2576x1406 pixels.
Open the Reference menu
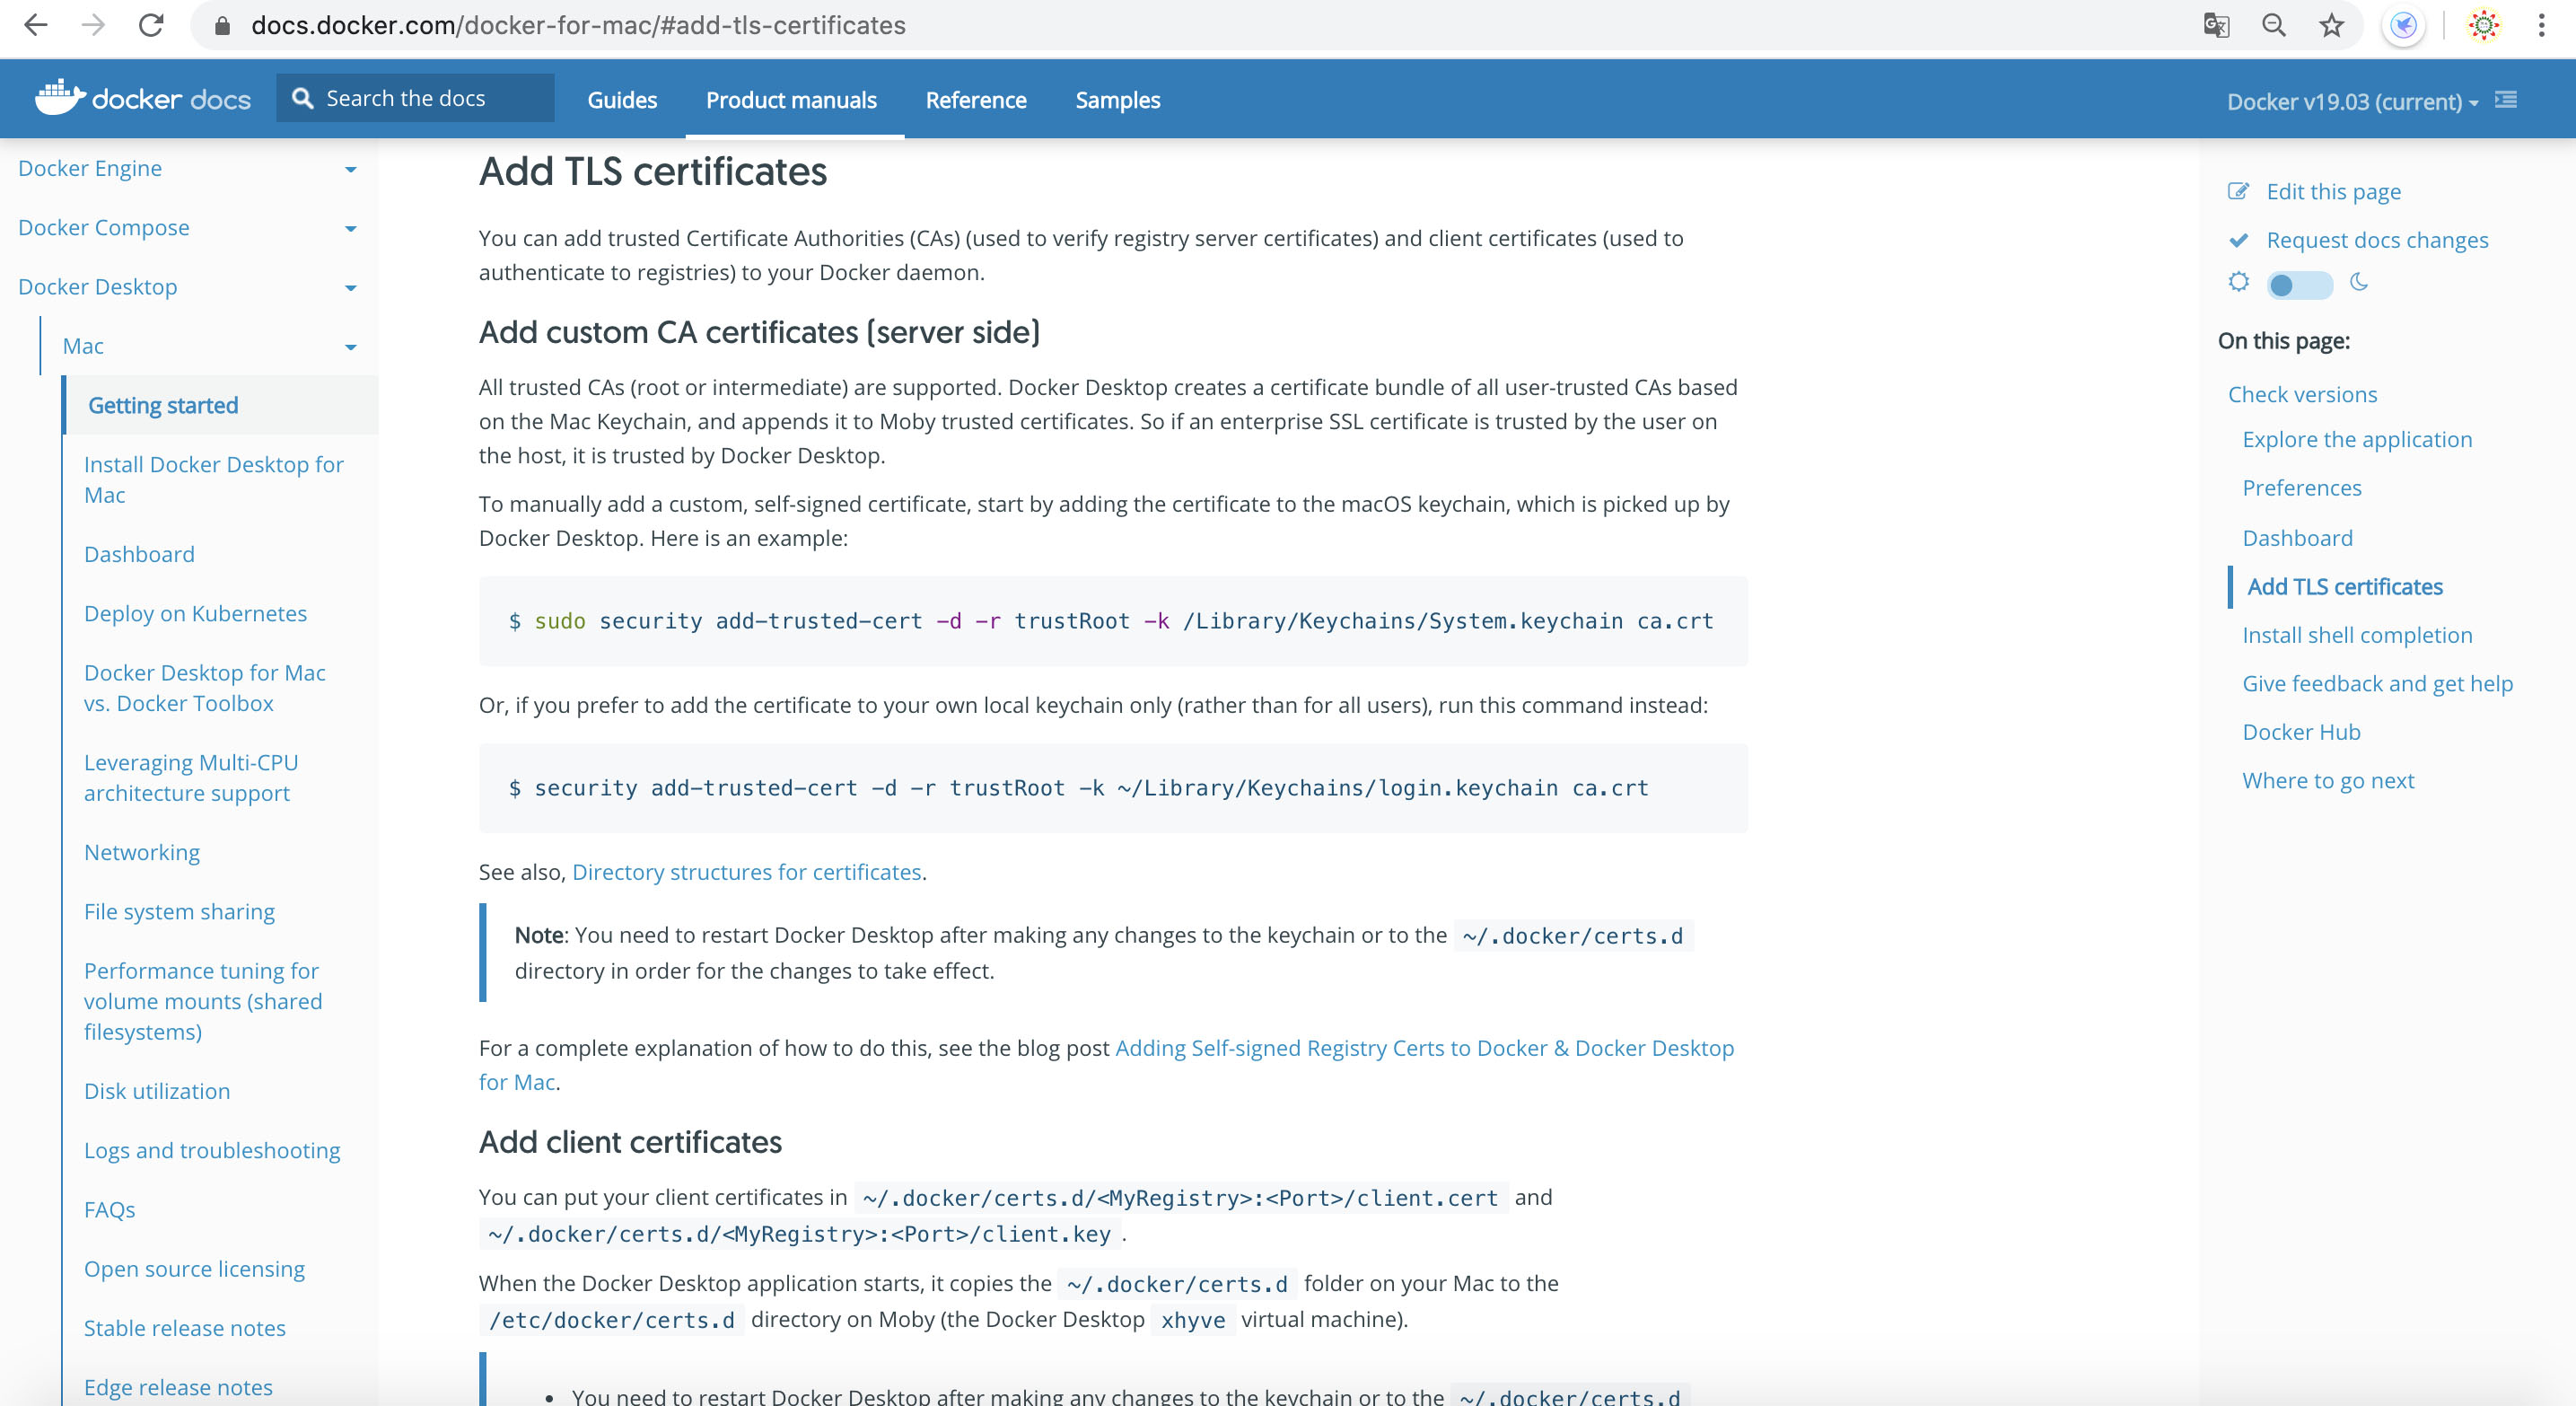976,100
